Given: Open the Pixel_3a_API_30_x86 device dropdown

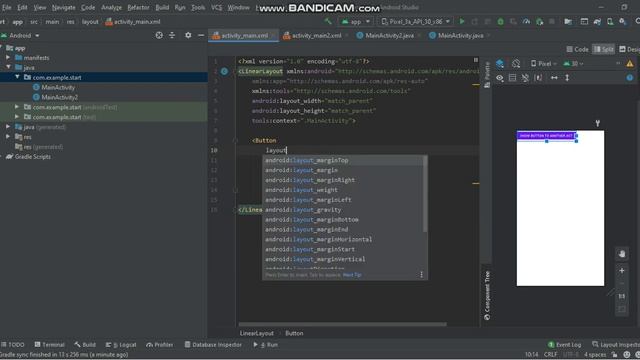Looking at the screenshot, I should coord(415,22).
